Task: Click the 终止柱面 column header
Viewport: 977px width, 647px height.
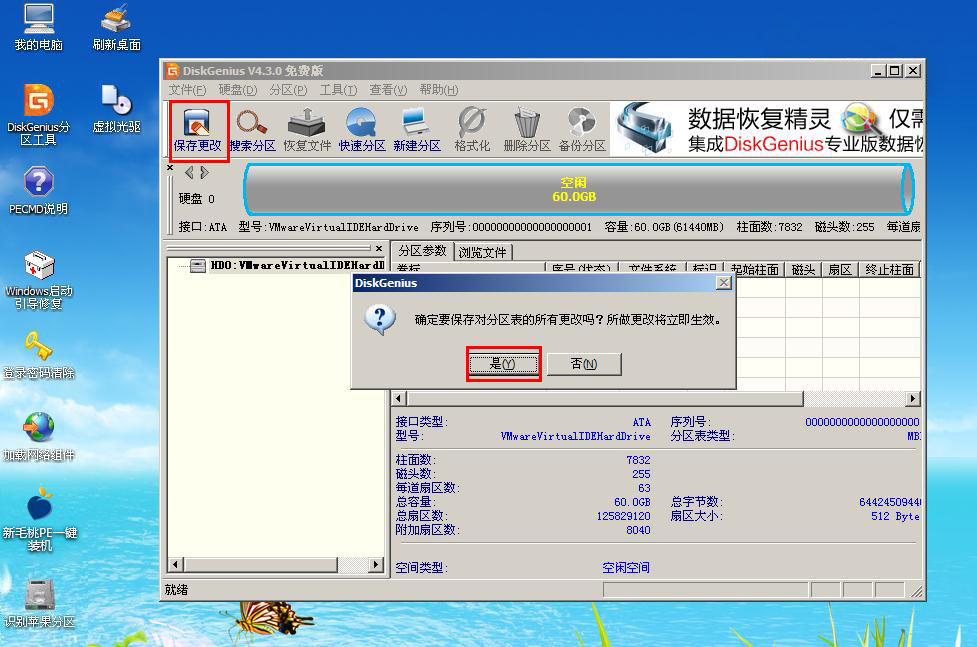Action: point(889,270)
